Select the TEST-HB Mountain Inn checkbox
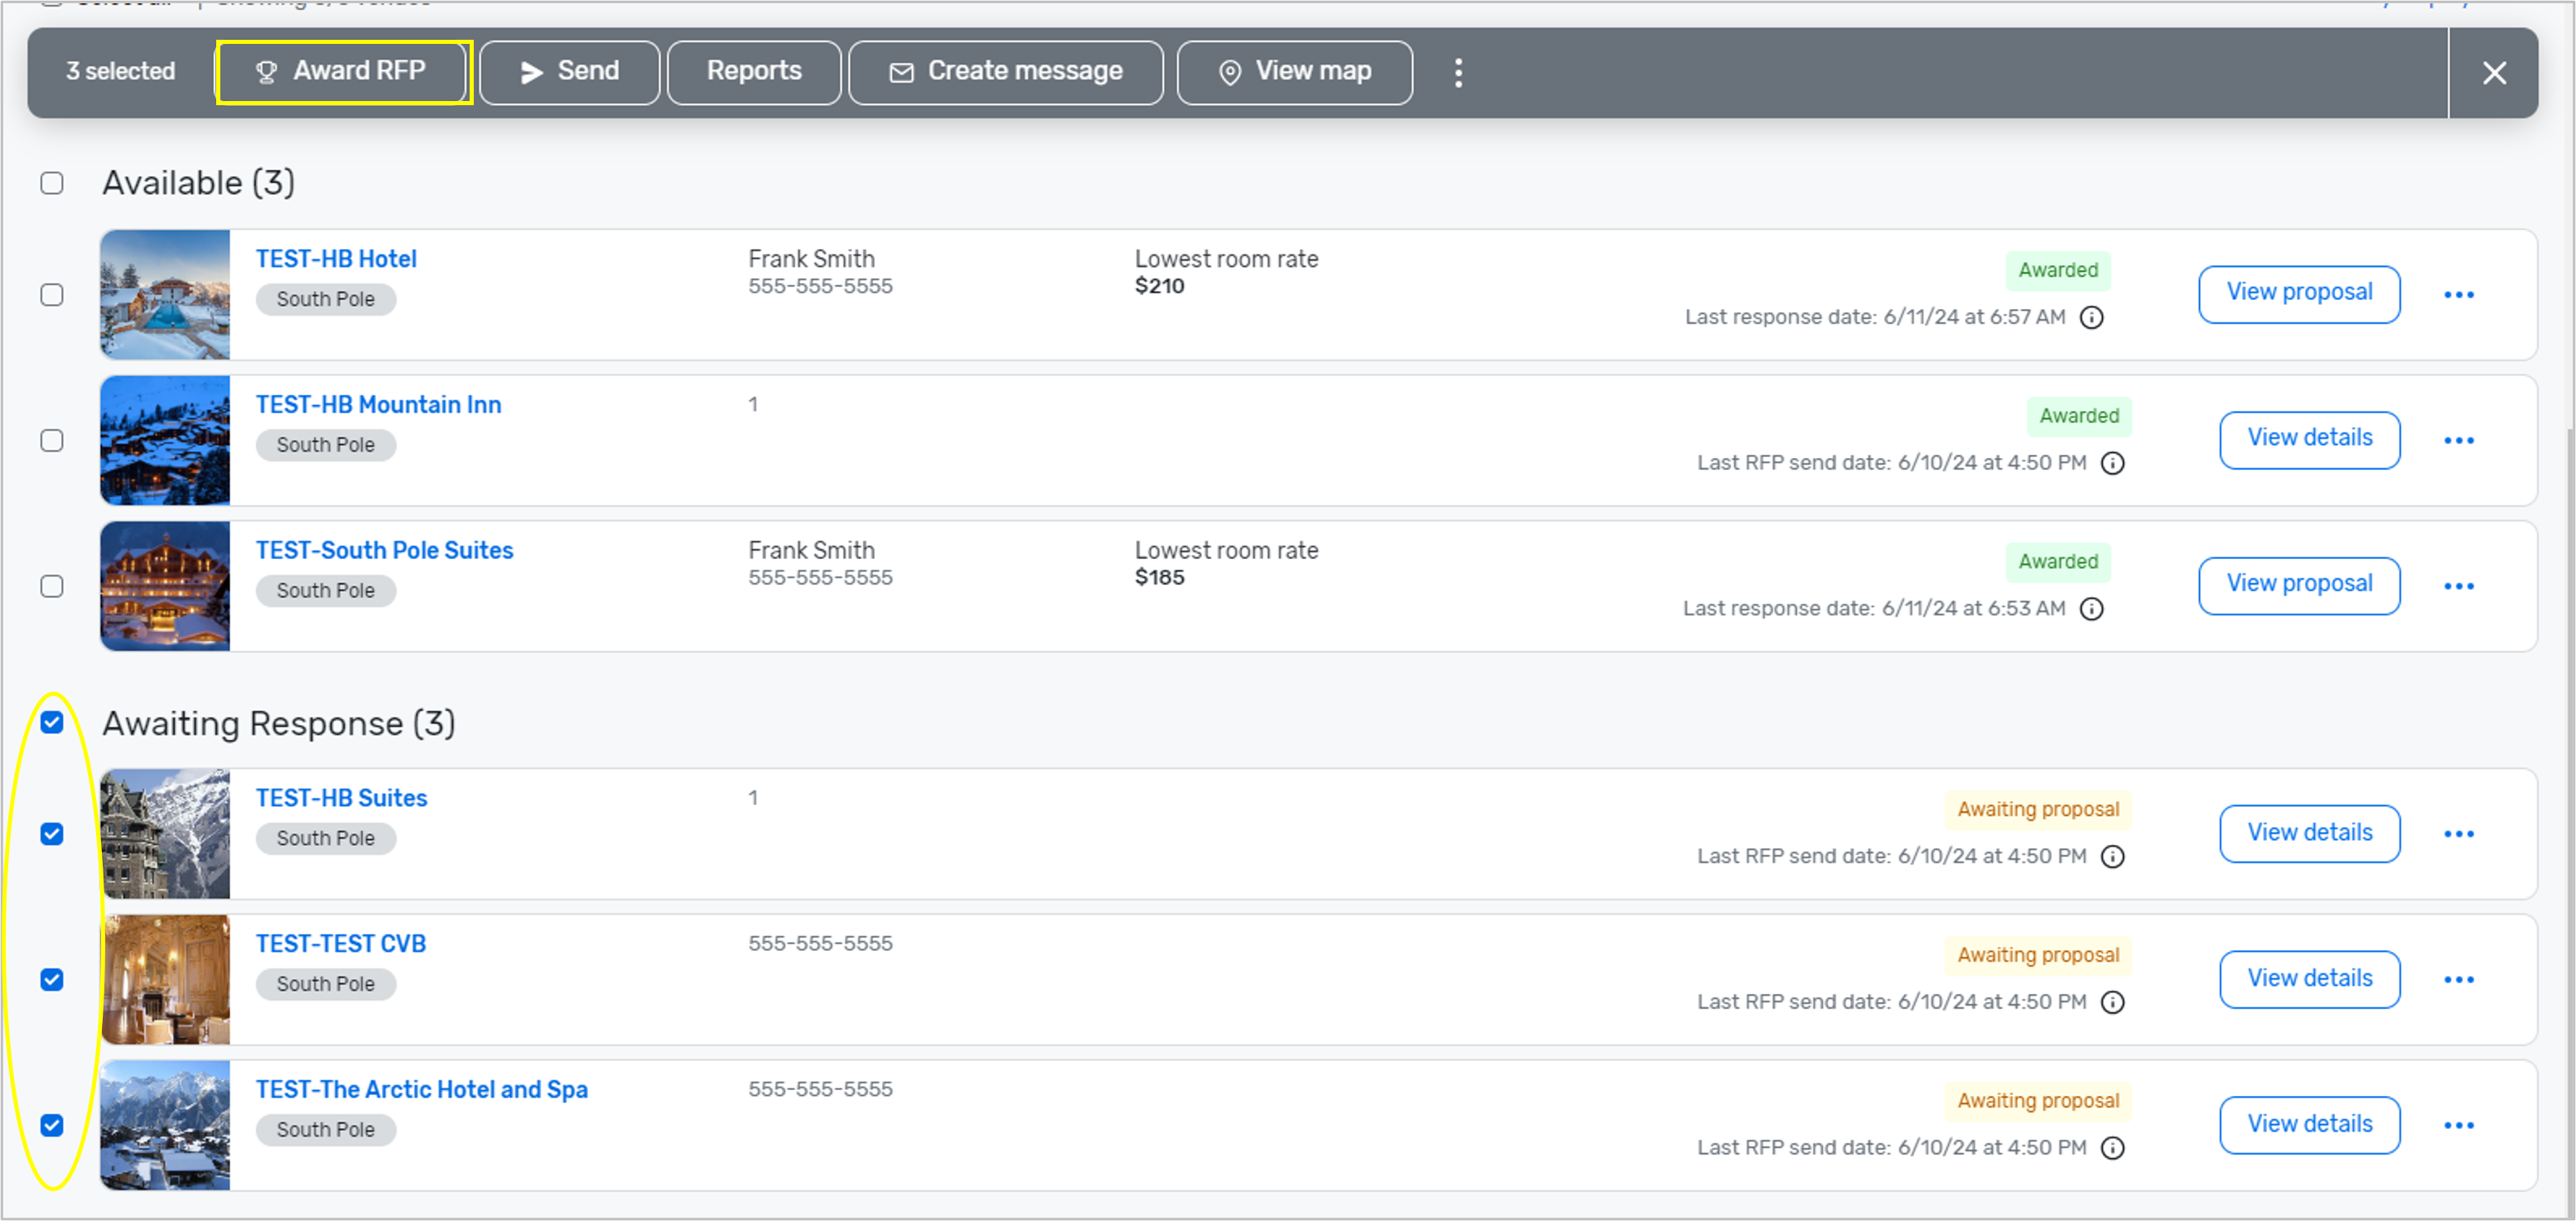This screenshot has width=2576, height=1221. (x=52, y=441)
